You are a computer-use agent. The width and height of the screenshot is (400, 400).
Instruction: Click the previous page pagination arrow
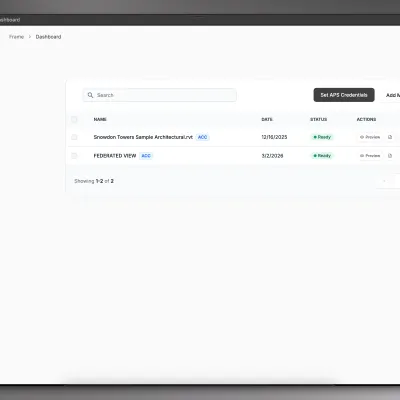(384, 181)
